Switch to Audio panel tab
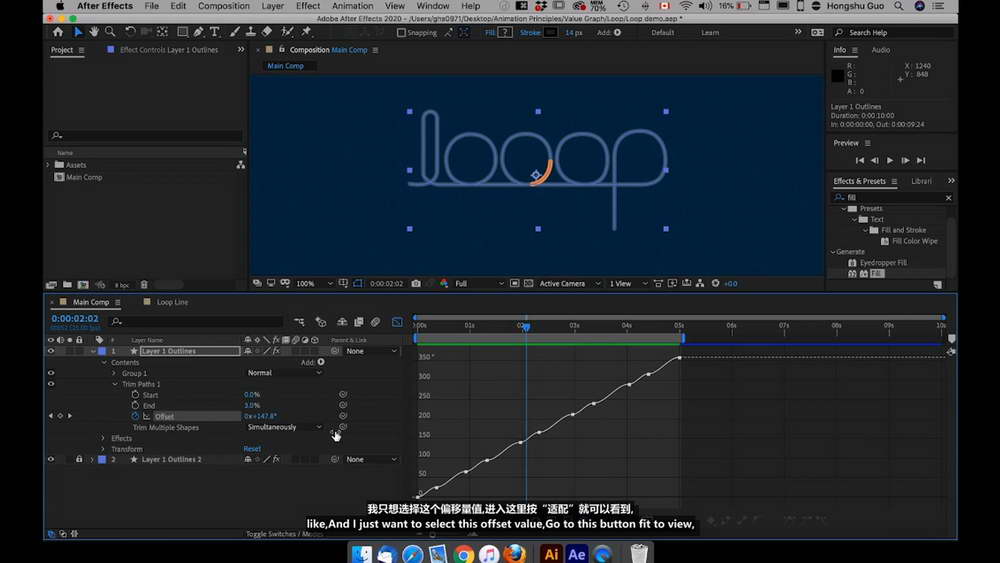 pyautogui.click(x=881, y=50)
